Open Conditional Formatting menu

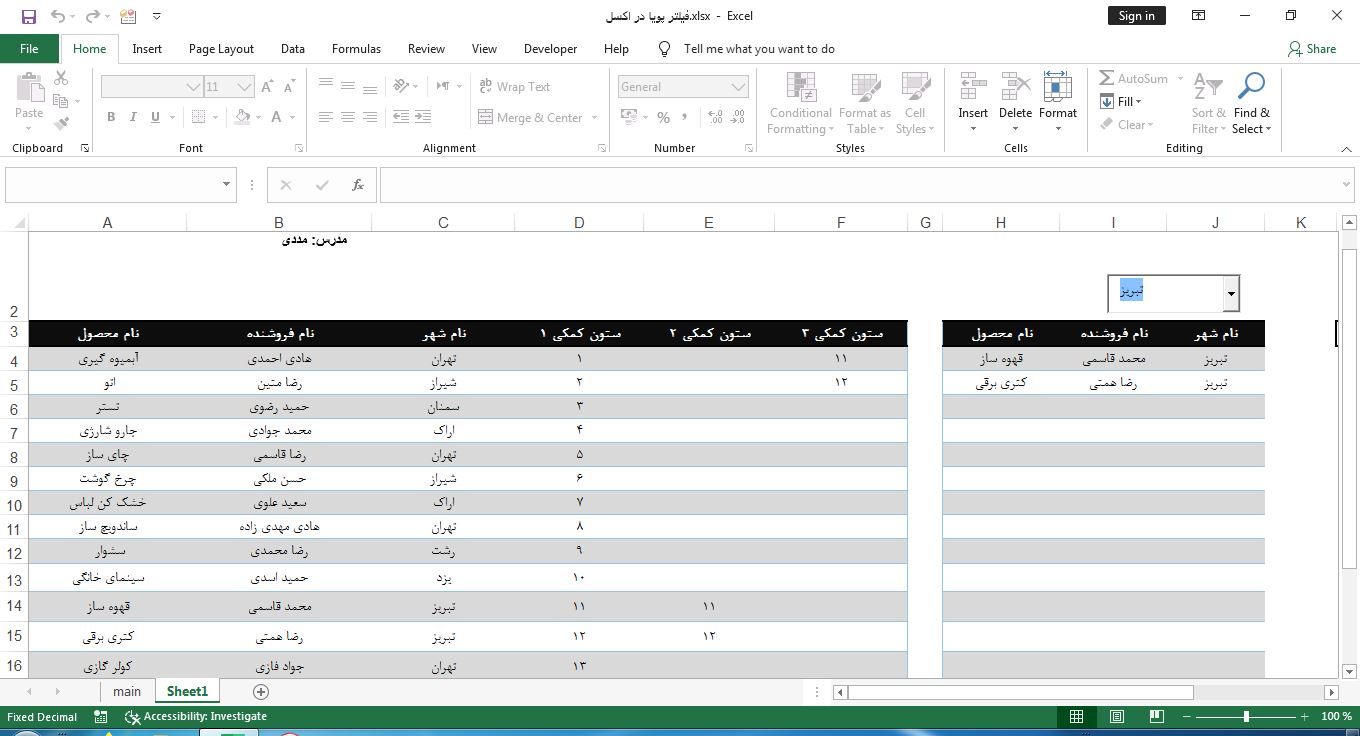click(x=800, y=104)
